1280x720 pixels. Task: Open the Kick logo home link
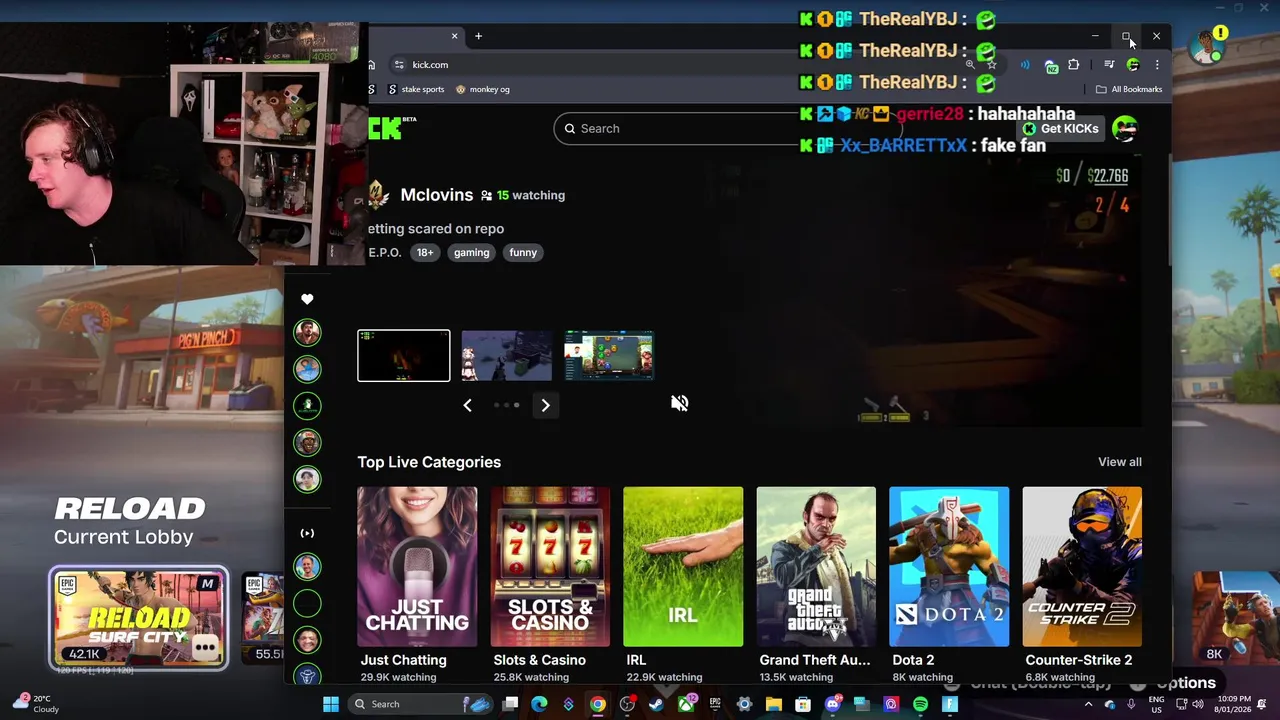(392, 128)
